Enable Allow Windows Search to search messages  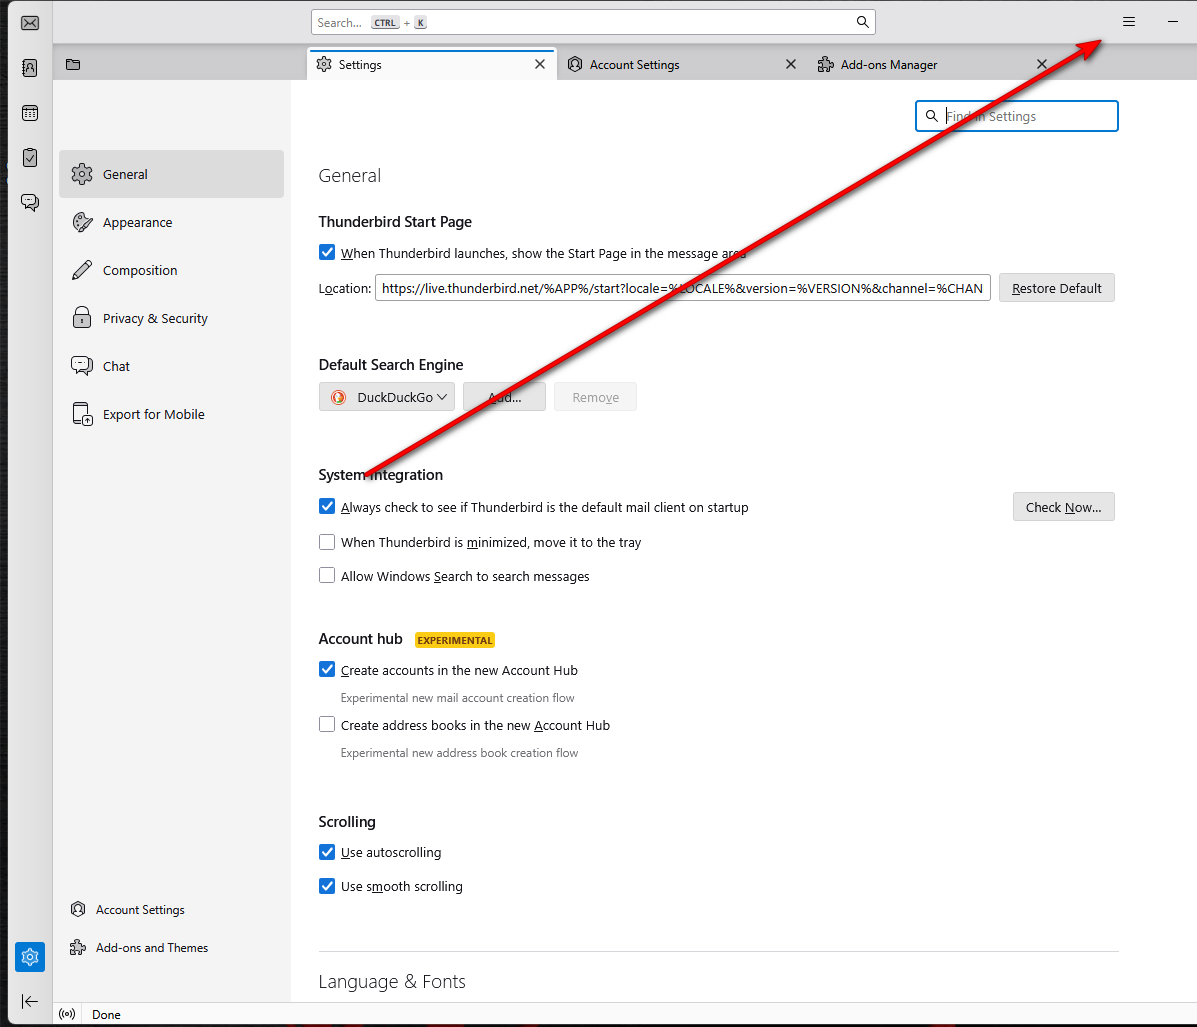[x=327, y=575]
